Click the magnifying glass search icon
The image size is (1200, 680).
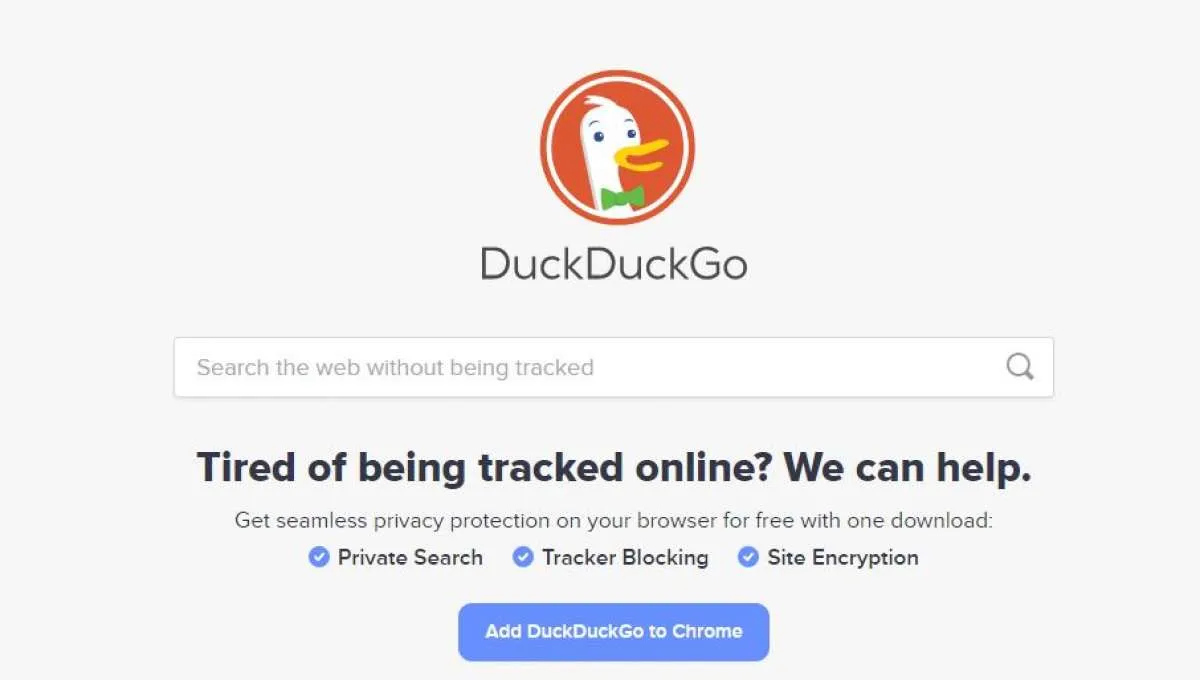[1019, 367]
